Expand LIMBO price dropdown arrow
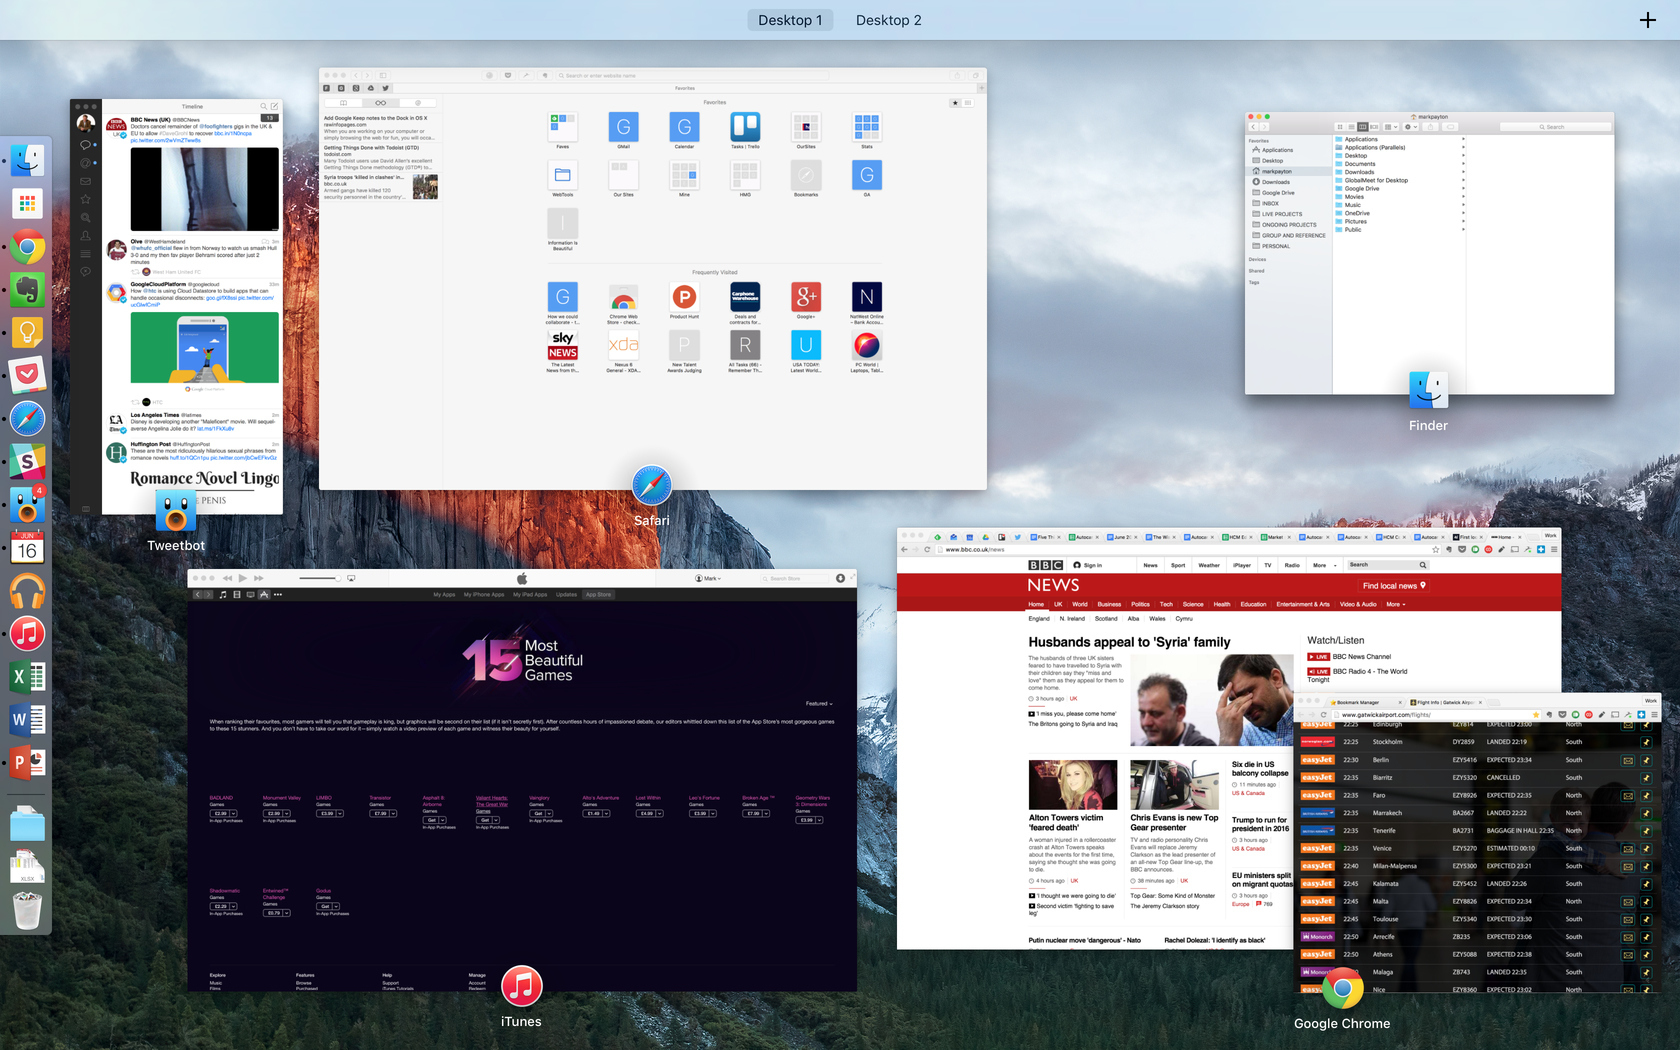Viewport: 1680px width, 1050px height. (x=340, y=813)
